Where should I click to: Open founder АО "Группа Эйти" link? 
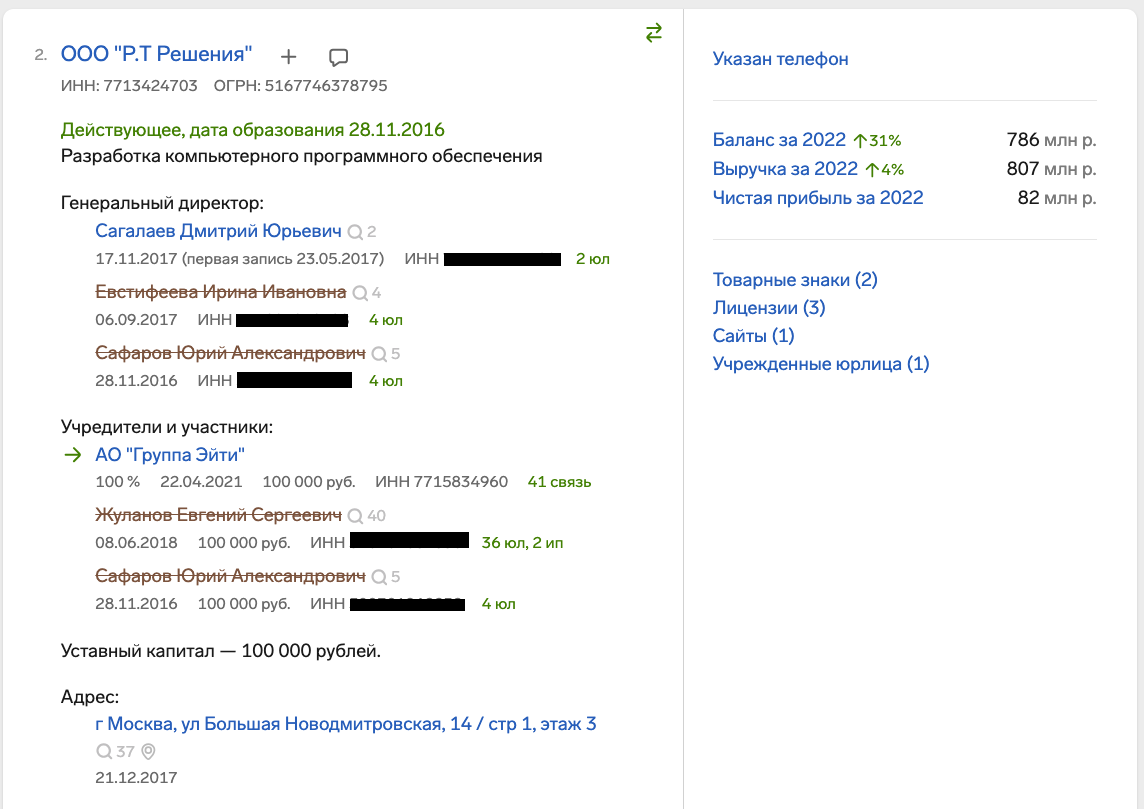170,454
